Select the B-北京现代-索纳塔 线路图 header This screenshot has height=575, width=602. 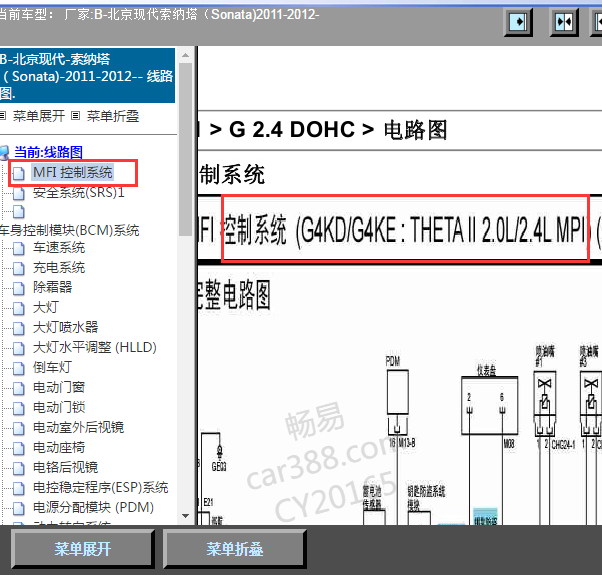point(87,76)
